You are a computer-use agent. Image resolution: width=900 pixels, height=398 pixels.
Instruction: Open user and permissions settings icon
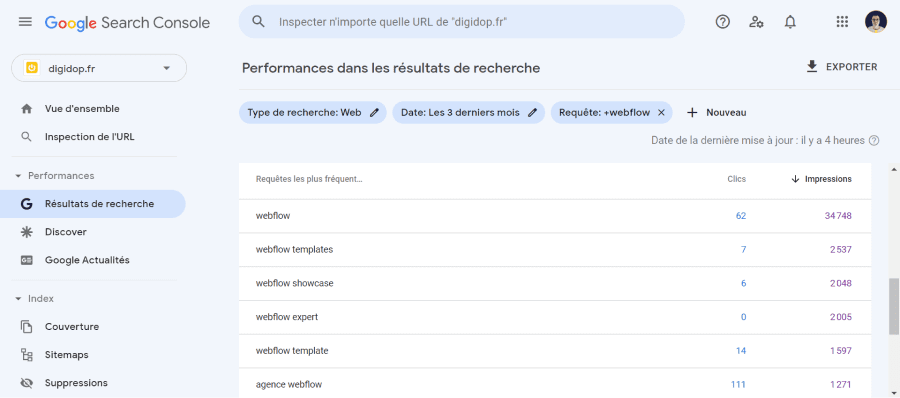pos(756,22)
